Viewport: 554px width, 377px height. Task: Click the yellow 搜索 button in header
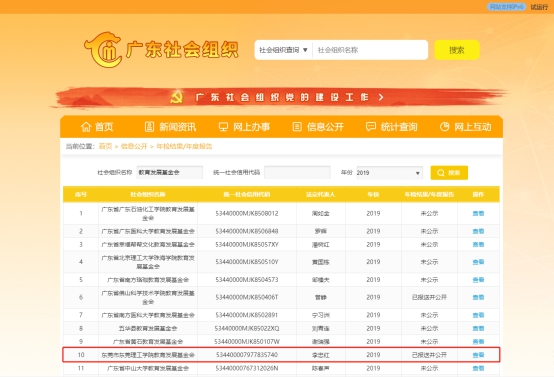coord(456,50)
